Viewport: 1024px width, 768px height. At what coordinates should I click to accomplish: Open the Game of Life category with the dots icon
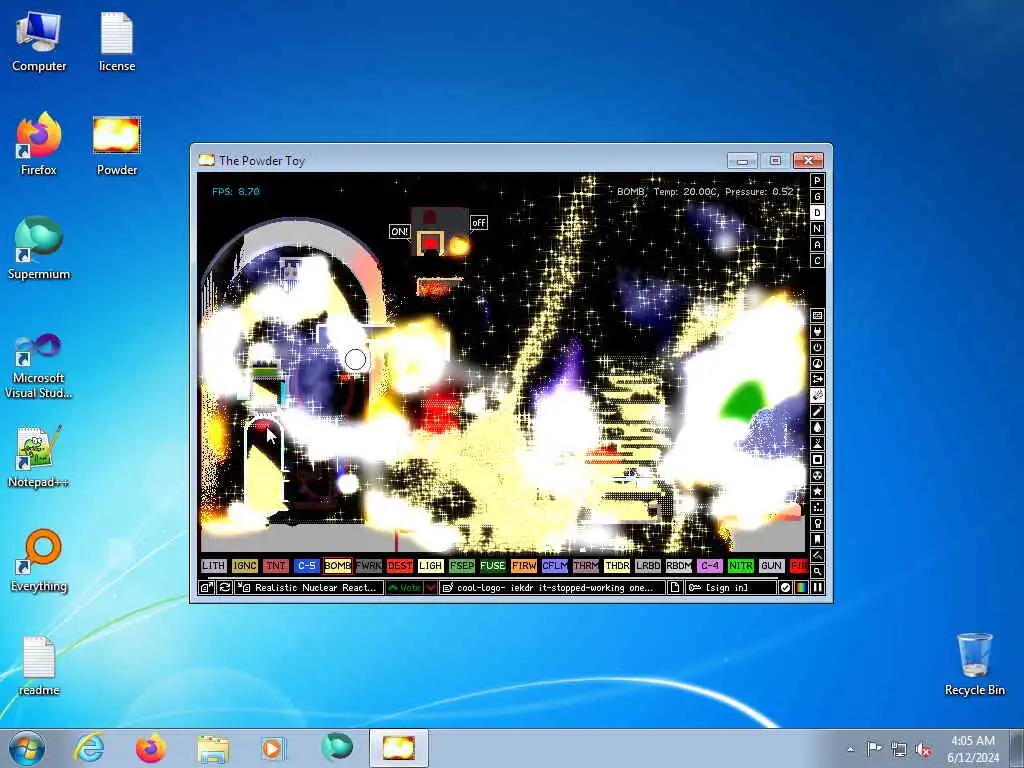[x=817, y=507]
